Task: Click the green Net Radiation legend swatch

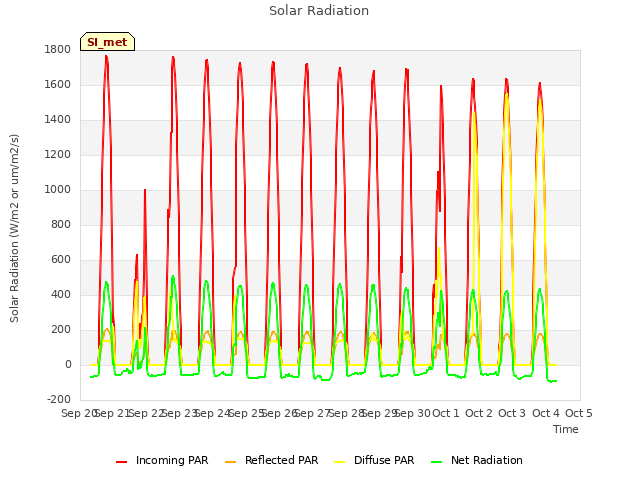Action: click(437, 462)
